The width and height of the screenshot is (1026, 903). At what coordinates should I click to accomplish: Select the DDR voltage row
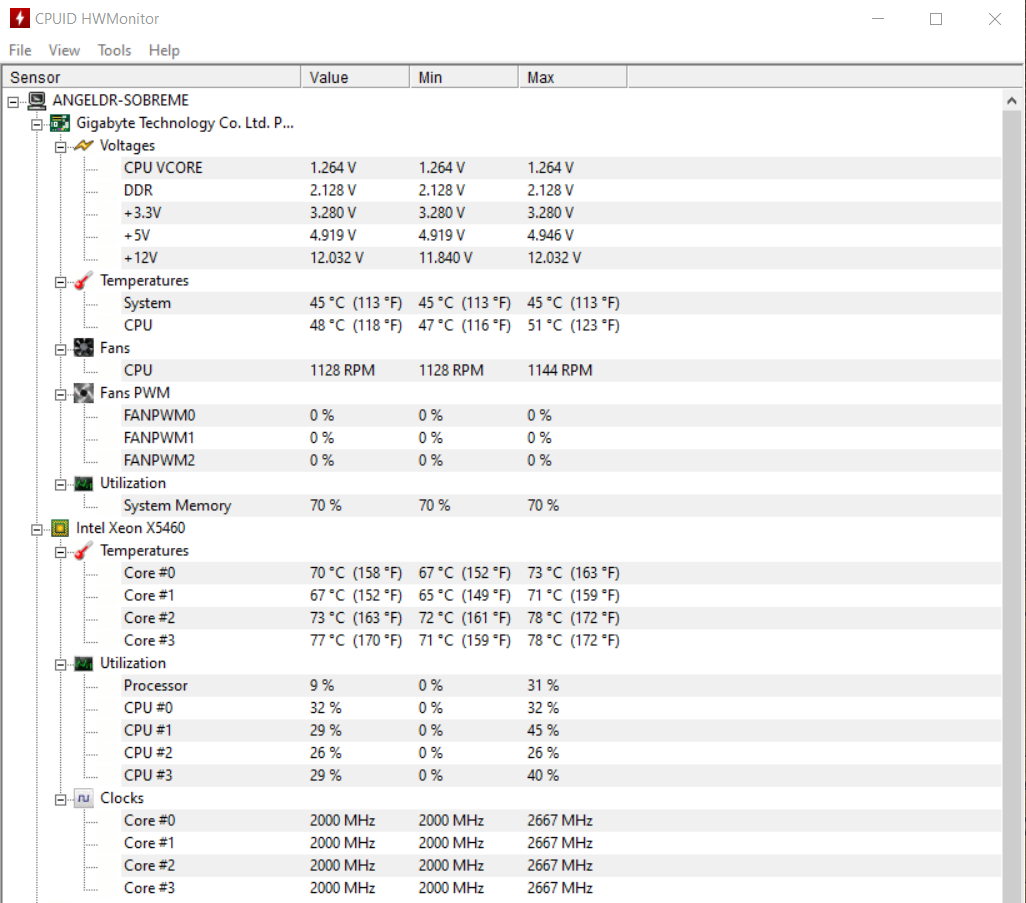tap(561, 190)
